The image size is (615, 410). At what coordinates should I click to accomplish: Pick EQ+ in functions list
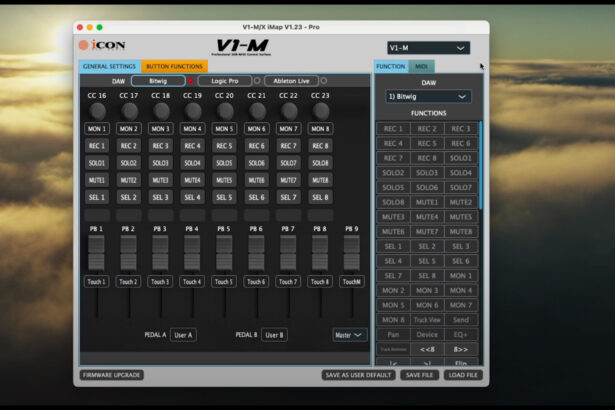(x=461, y=335)
